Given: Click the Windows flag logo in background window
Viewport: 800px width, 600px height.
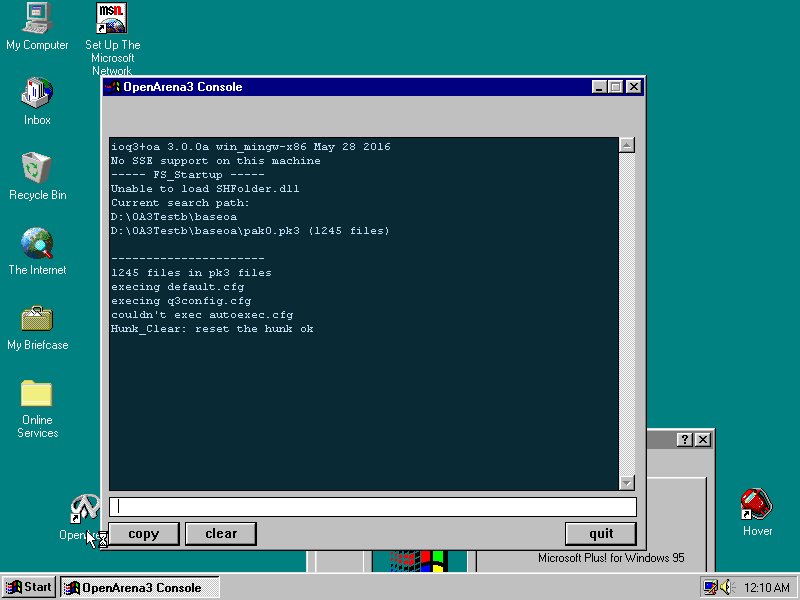Looking at the screenshot, I should click(418, 561).
